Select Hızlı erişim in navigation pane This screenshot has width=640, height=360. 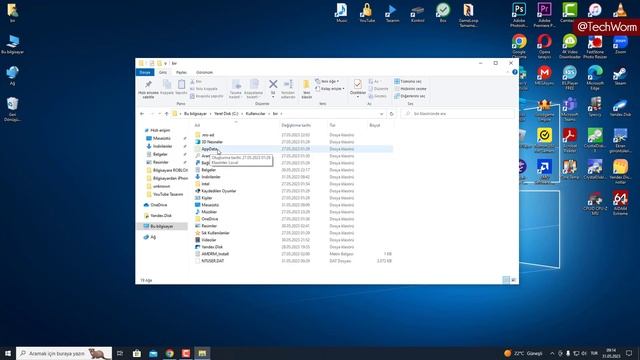coord(160,130)
